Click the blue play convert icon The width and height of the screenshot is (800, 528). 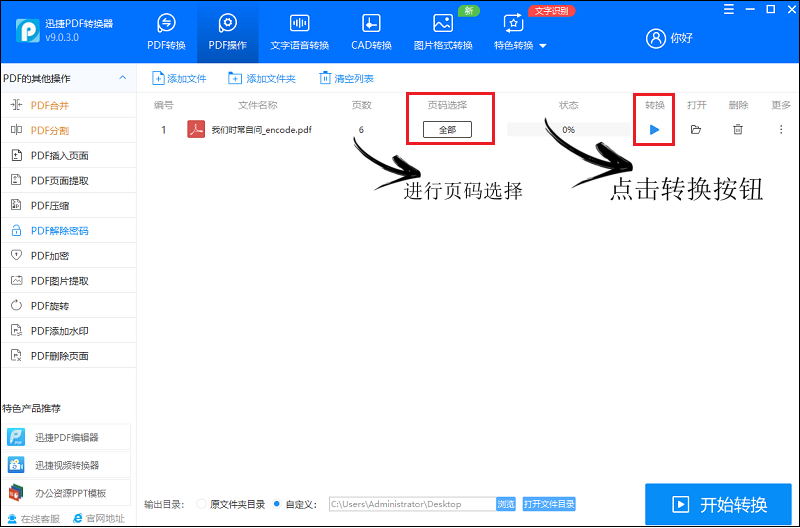(654, 130)
